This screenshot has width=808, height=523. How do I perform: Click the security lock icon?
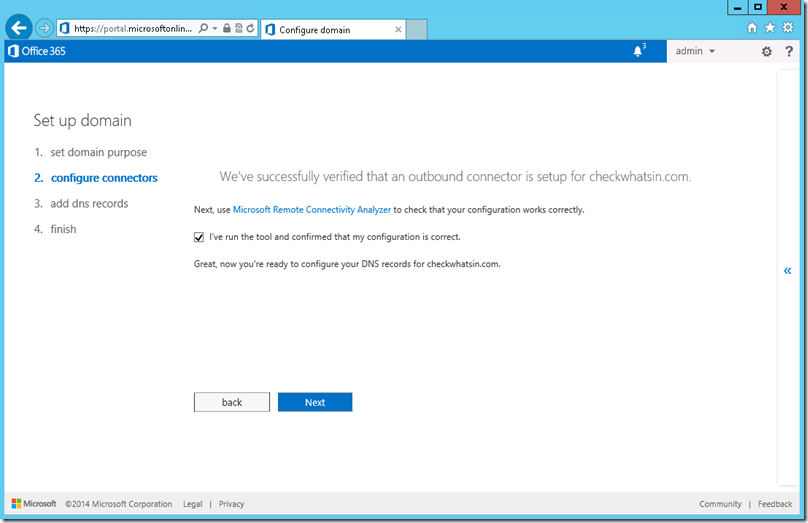click(227, 28)
